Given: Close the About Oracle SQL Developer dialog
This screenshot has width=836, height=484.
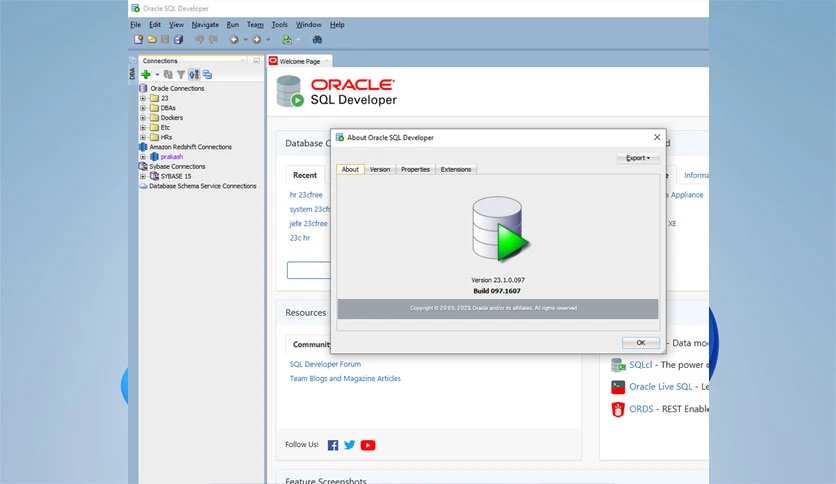Looking at the screenshot, I should pos(657,138).
